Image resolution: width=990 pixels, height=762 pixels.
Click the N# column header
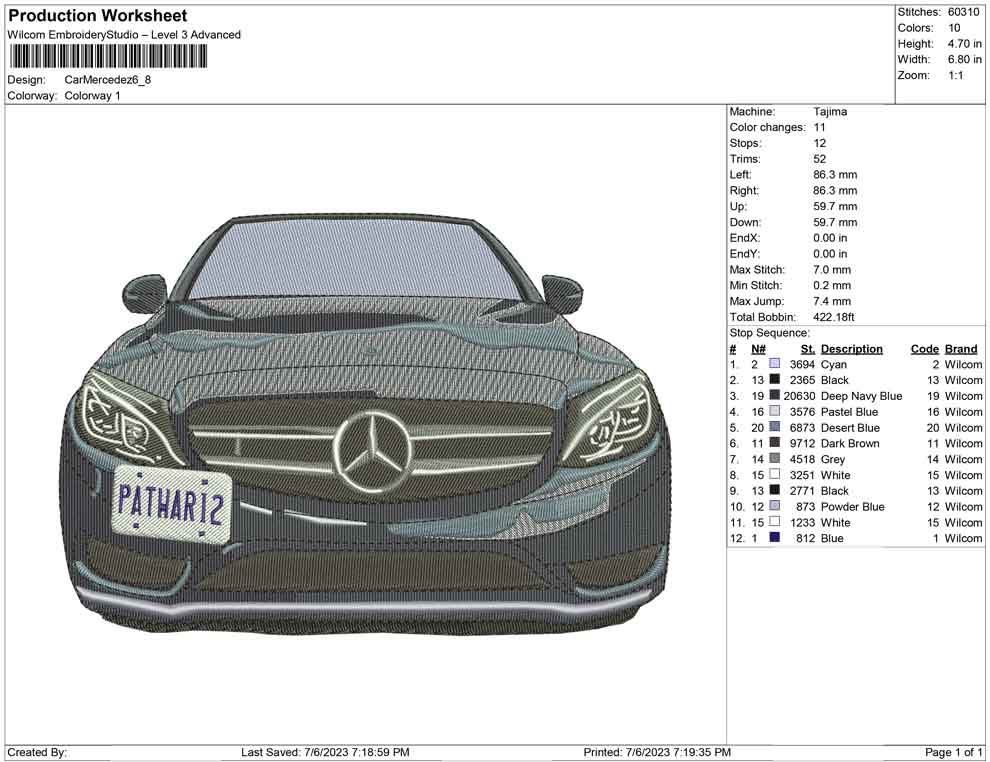click(x=758, y=349)
